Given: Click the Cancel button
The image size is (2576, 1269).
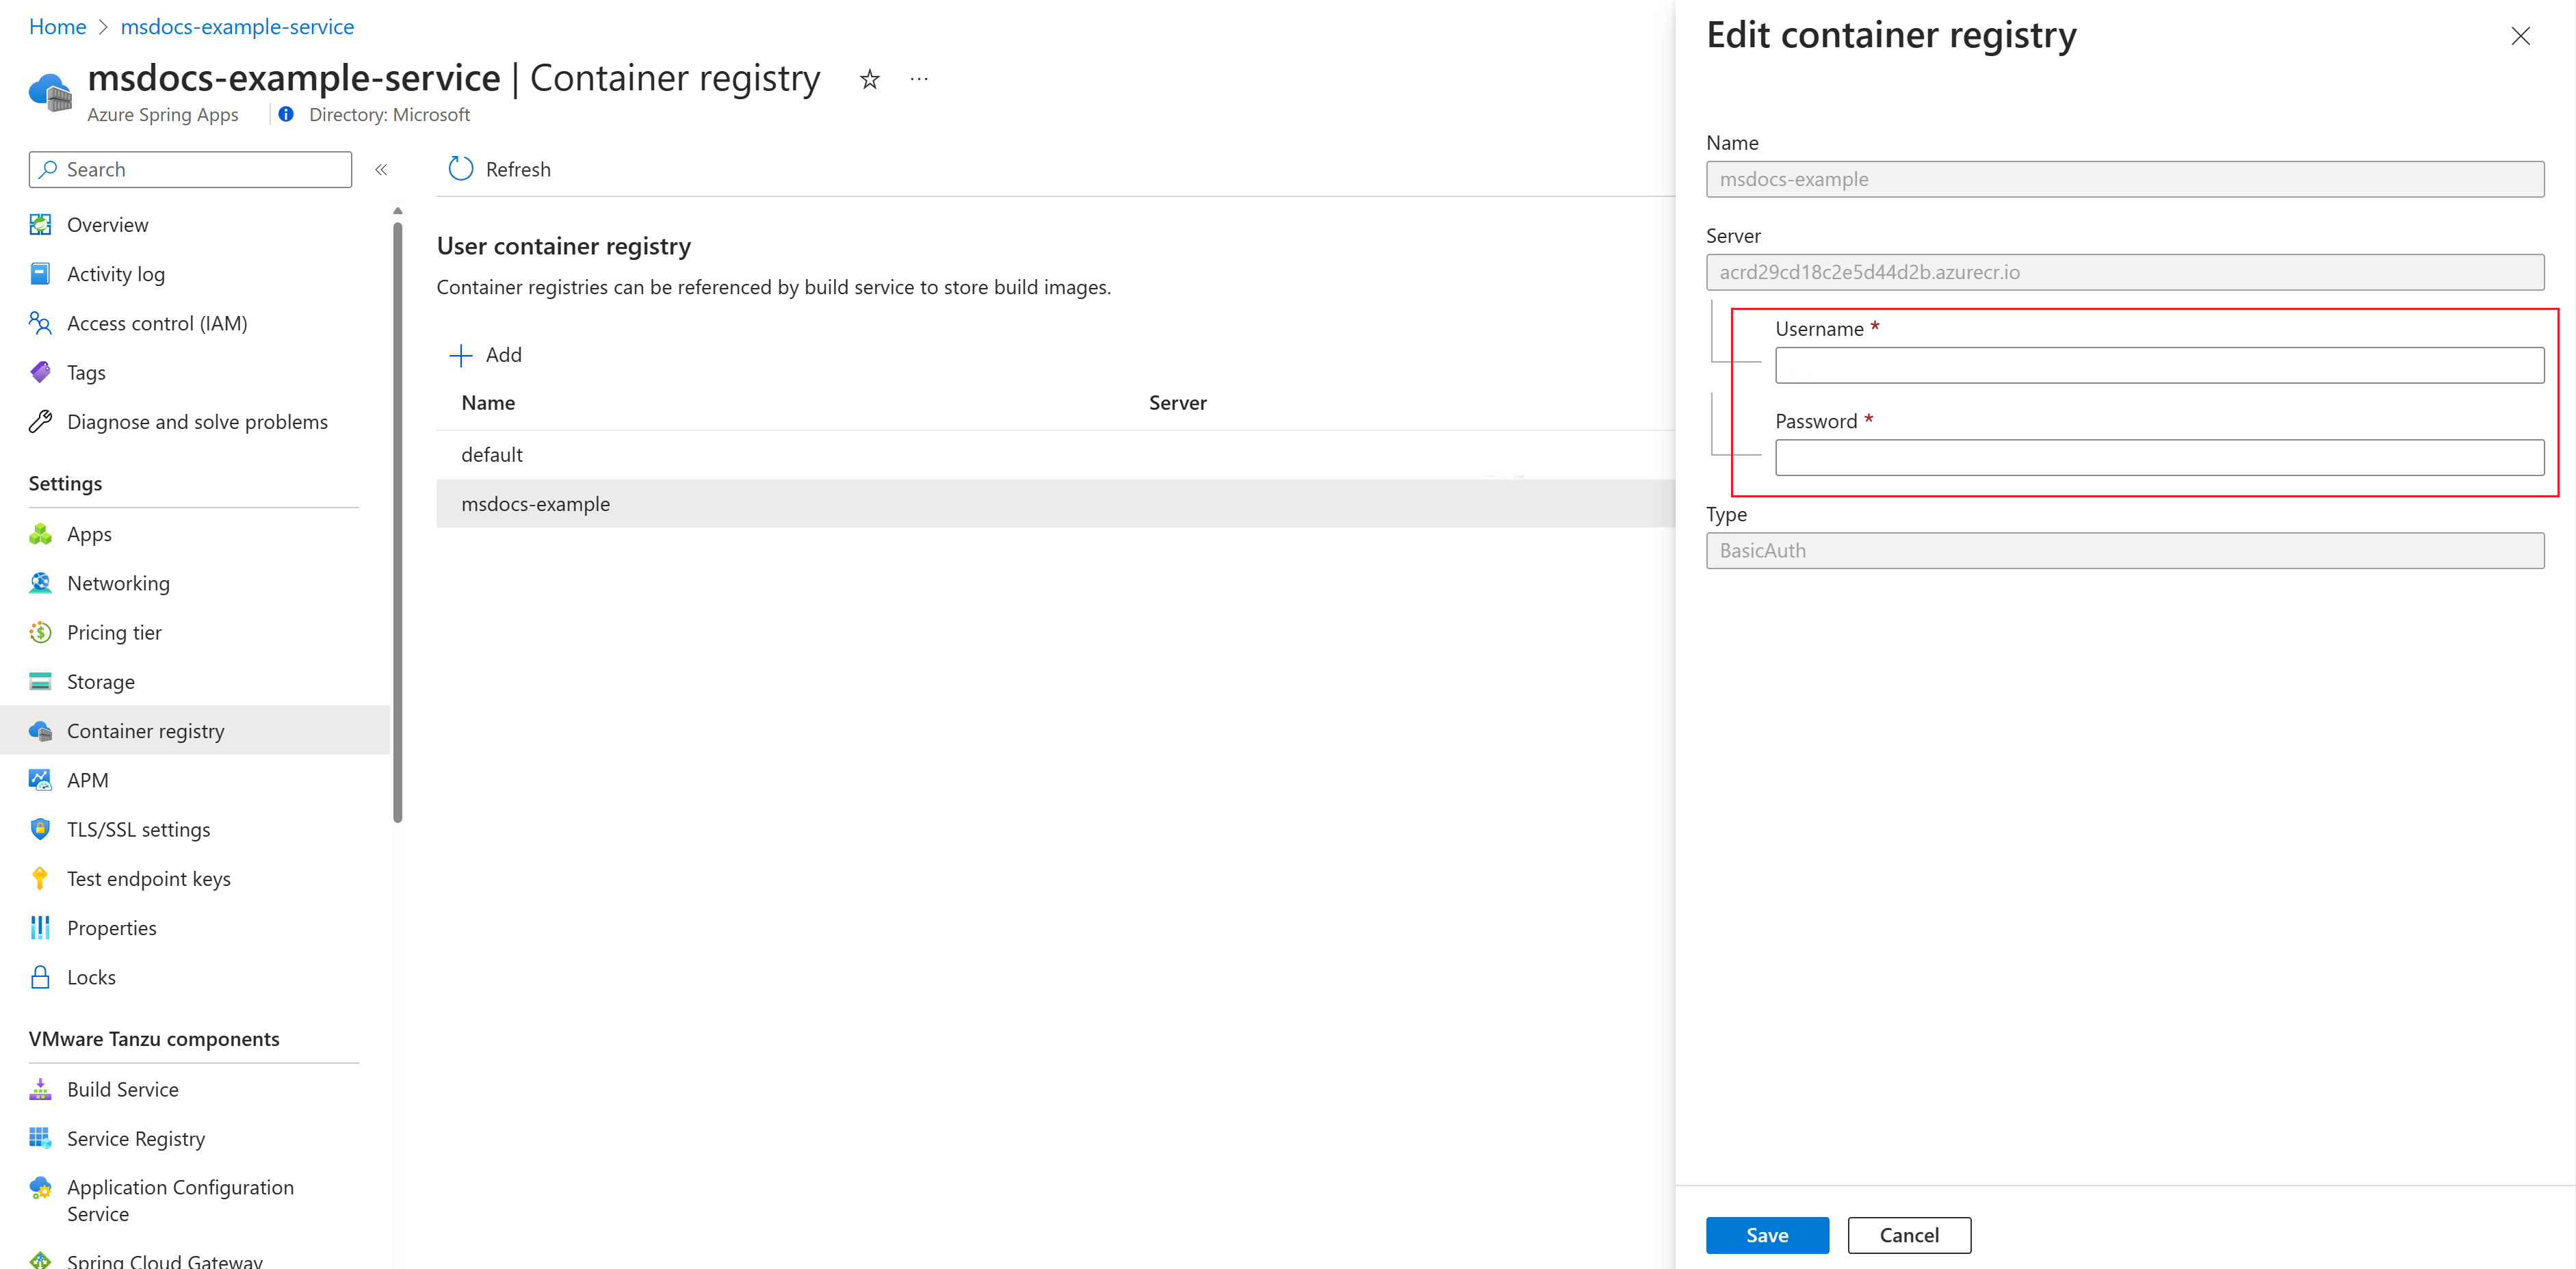Looking at the screenshot, I should click(1909, 1235).
